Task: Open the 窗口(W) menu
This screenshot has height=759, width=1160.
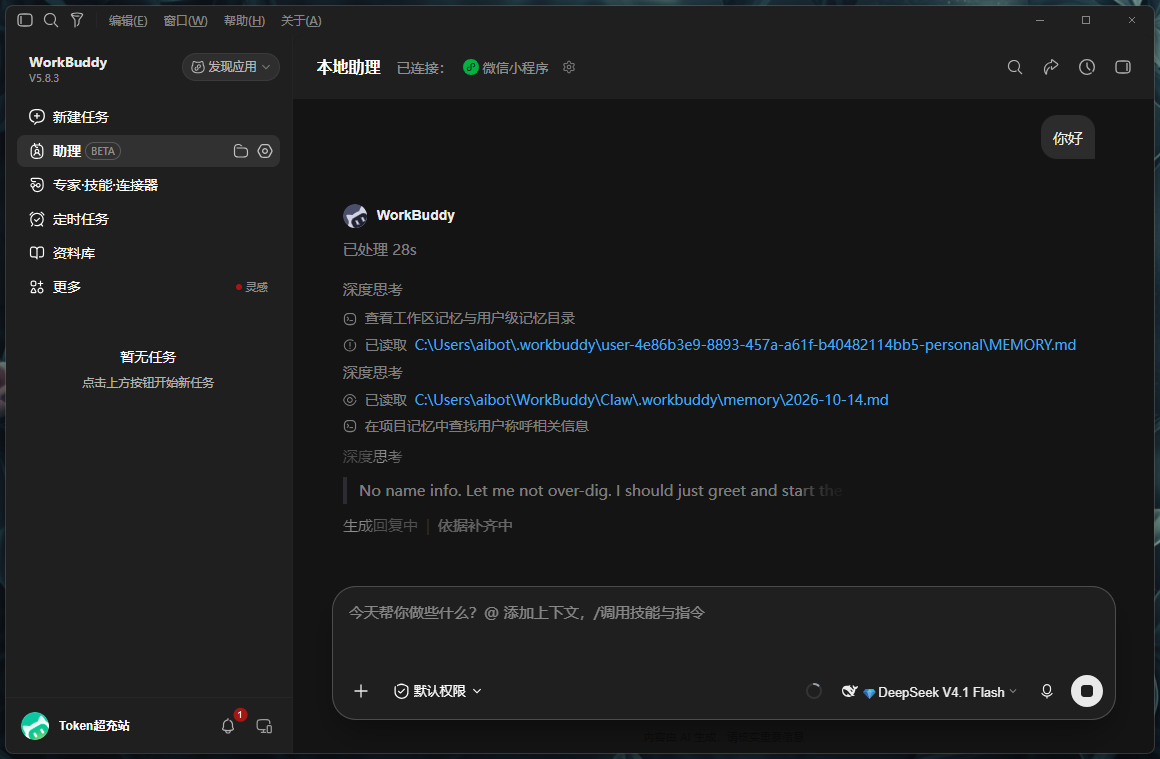Action: click(186, 21)
